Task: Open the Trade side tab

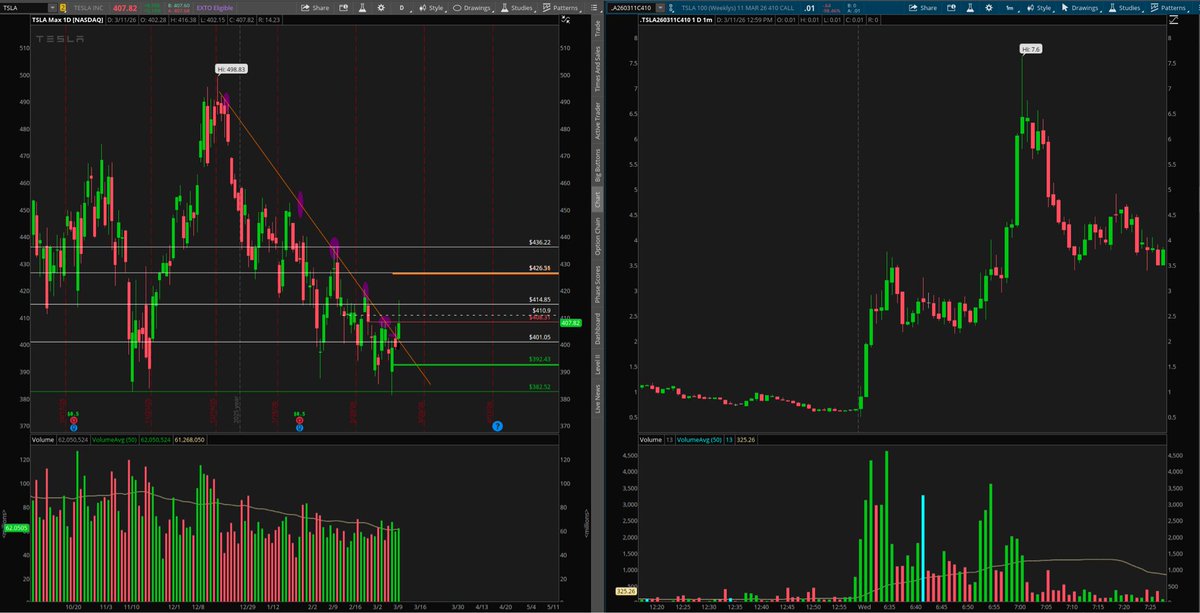Action: pyautogui.click(x=598, y=28)
